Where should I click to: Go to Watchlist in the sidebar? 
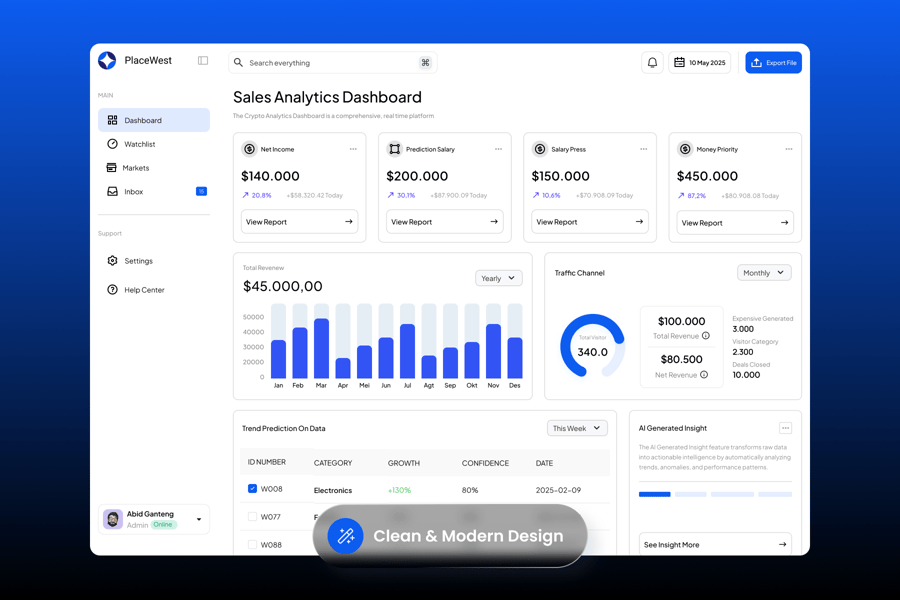click(x=139, y=144)
